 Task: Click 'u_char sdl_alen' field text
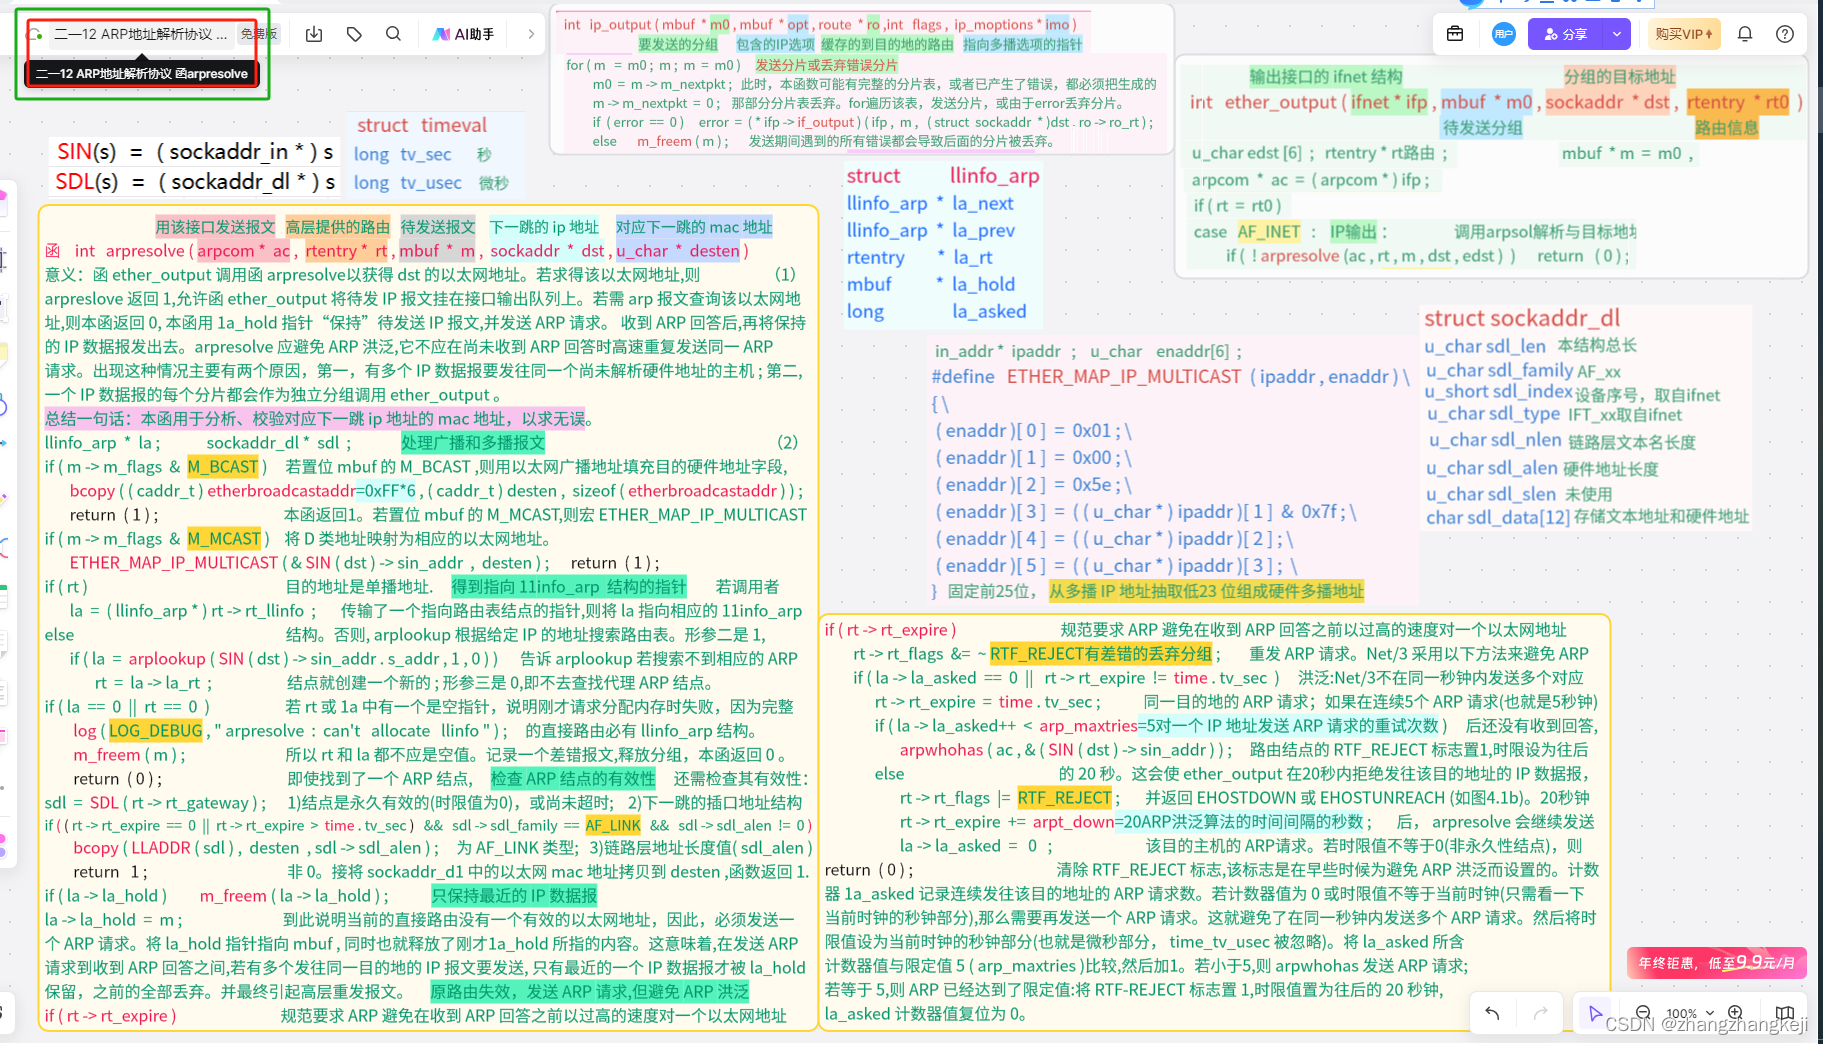[x=1492, y=468]
